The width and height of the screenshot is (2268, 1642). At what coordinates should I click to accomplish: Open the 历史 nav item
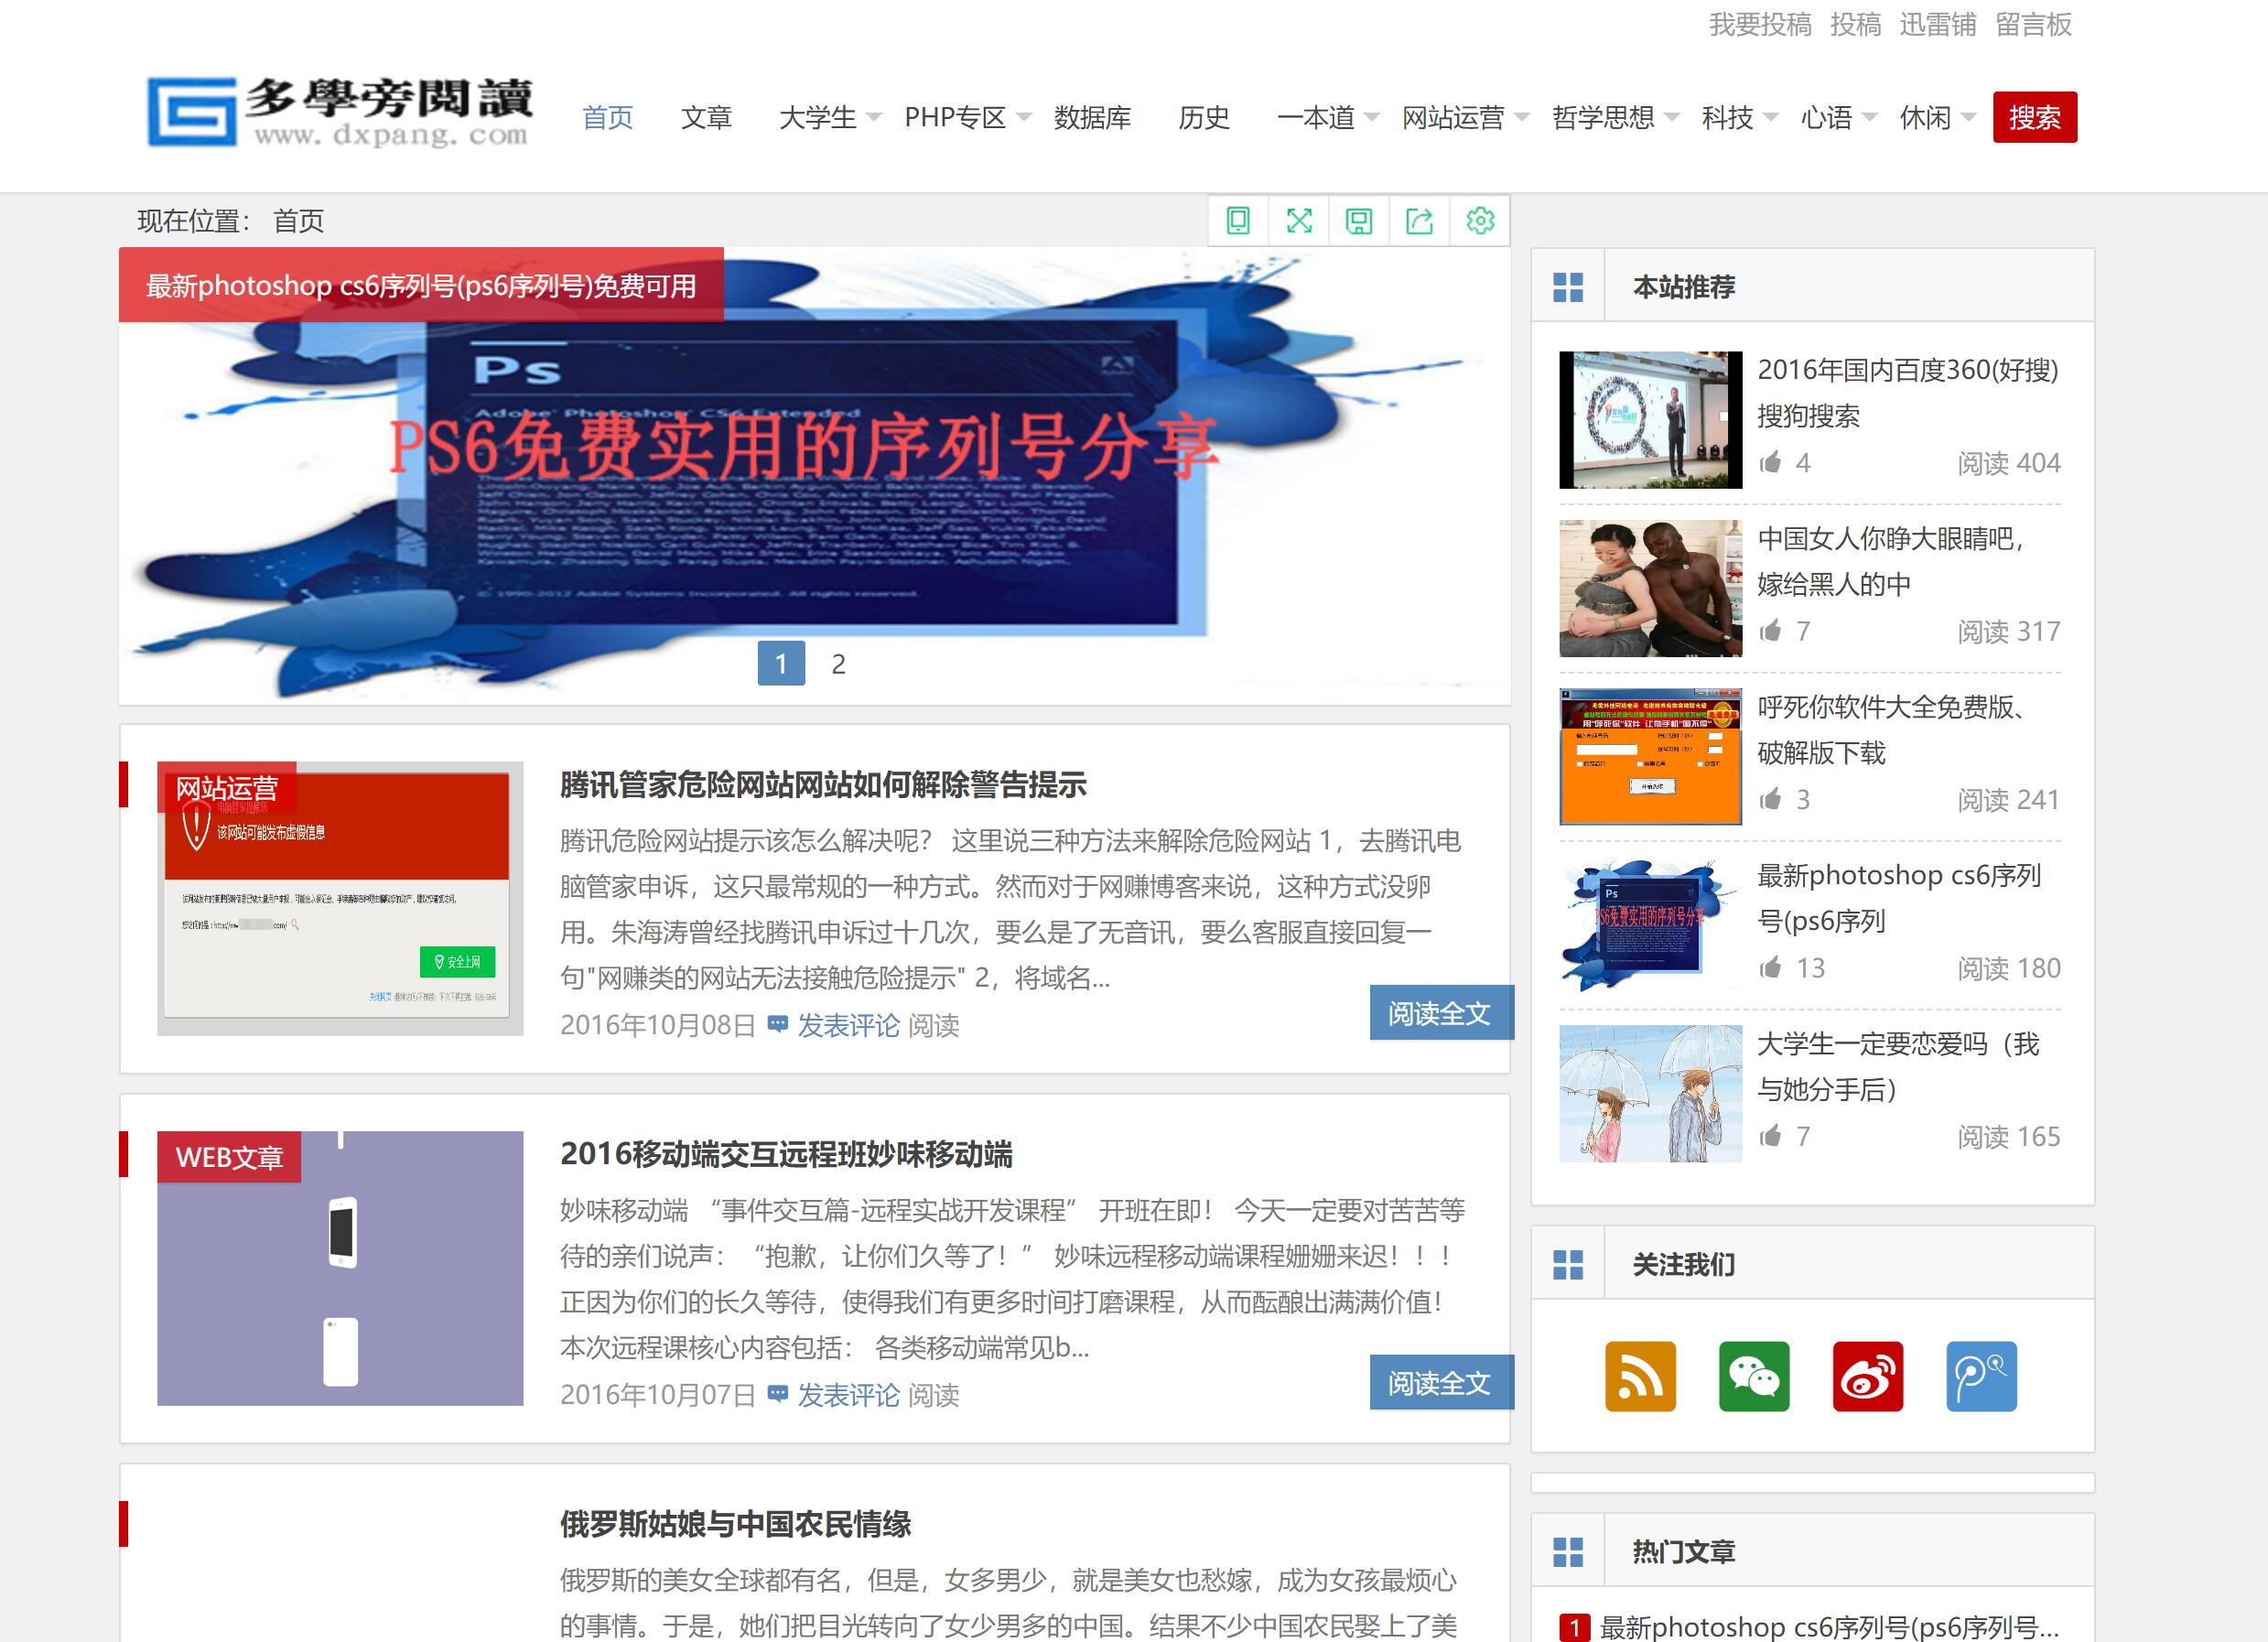pyautogui.click(x=1204, y=118)
